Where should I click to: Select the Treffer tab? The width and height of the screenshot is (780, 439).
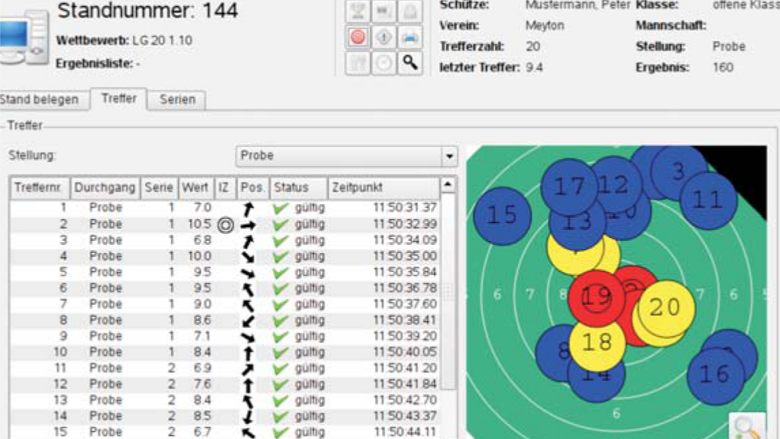tap(119, 98)
